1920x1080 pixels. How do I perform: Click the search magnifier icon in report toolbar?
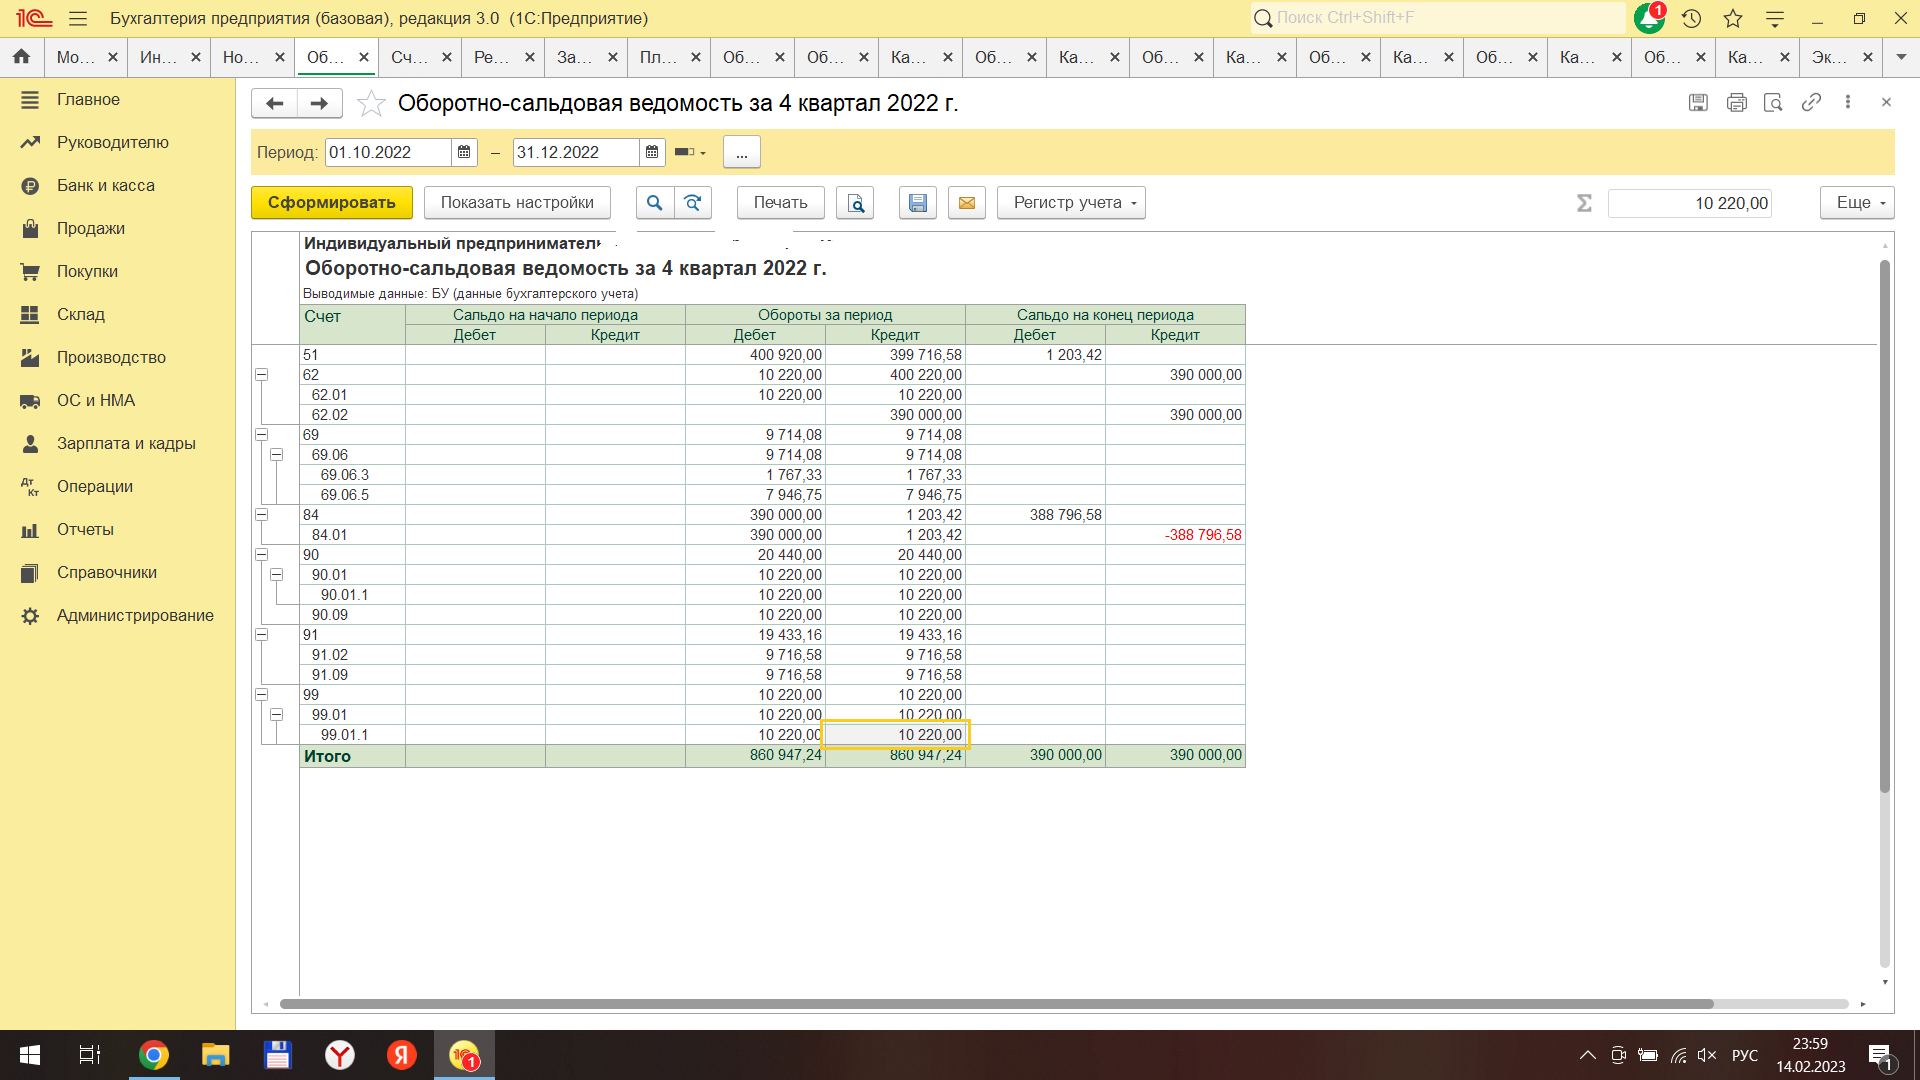coord(654,203)
